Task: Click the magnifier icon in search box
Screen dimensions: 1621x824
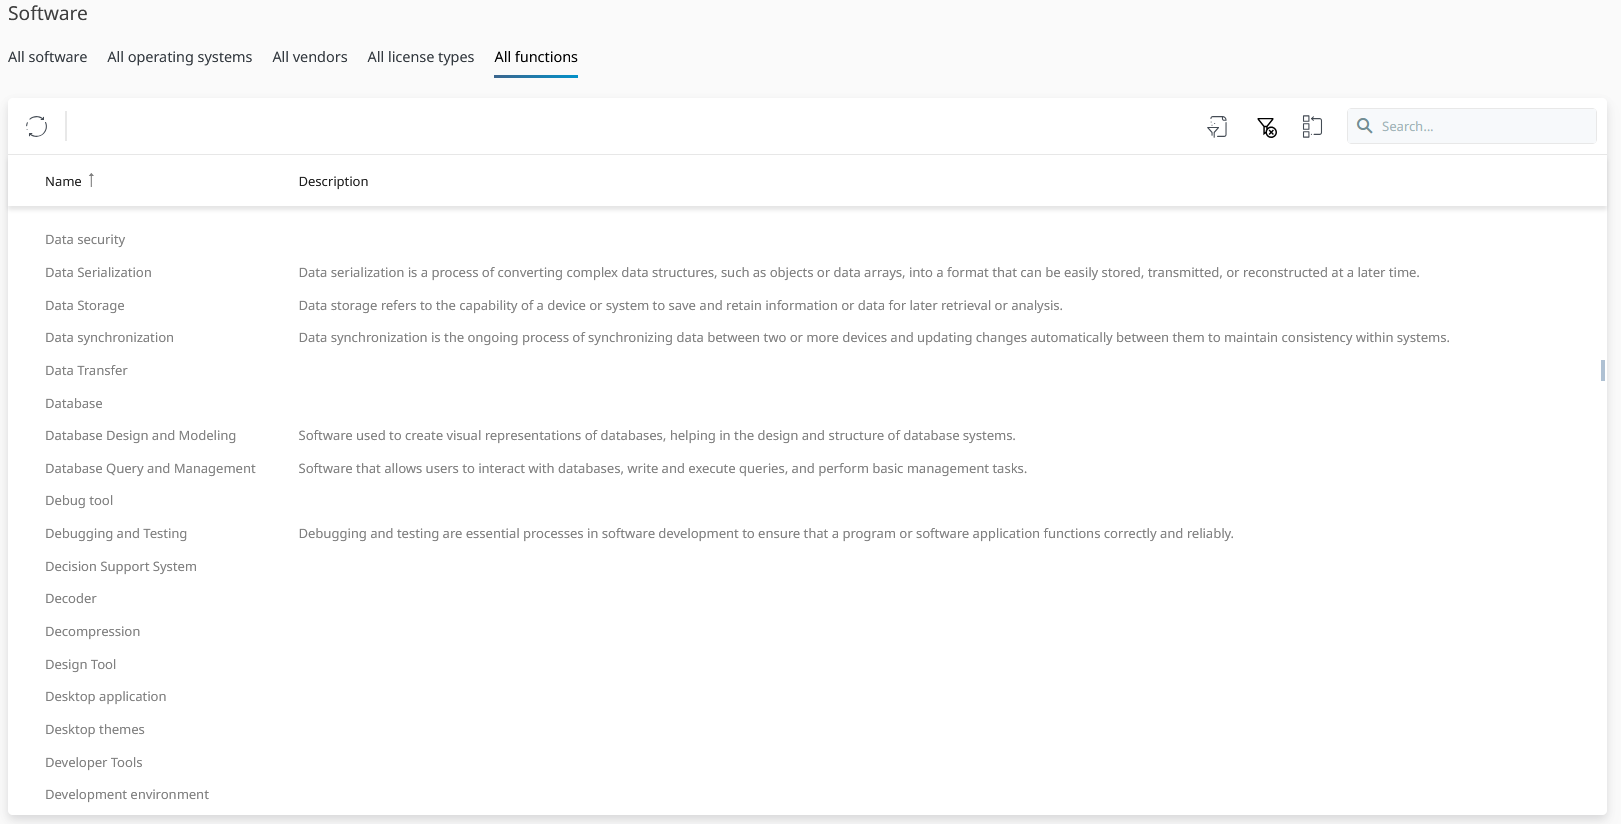Action: (1364, 126)
